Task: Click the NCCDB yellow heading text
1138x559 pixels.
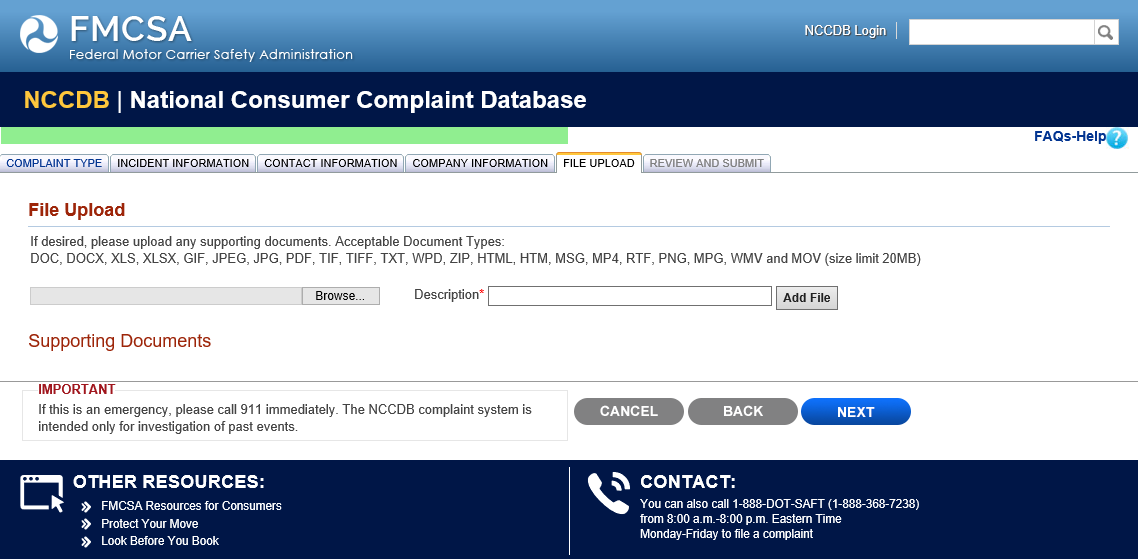Action: (x=67, y=99)
